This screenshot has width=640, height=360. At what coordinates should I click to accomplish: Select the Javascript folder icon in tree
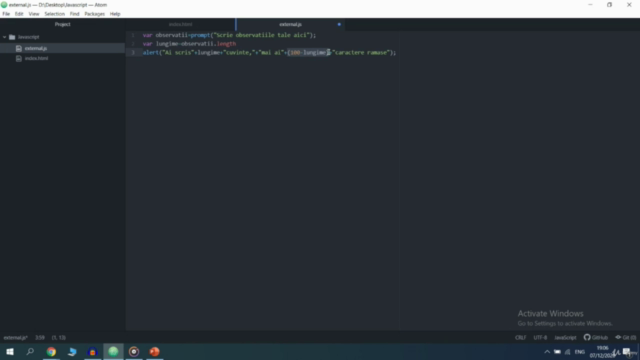click(12, 37)
